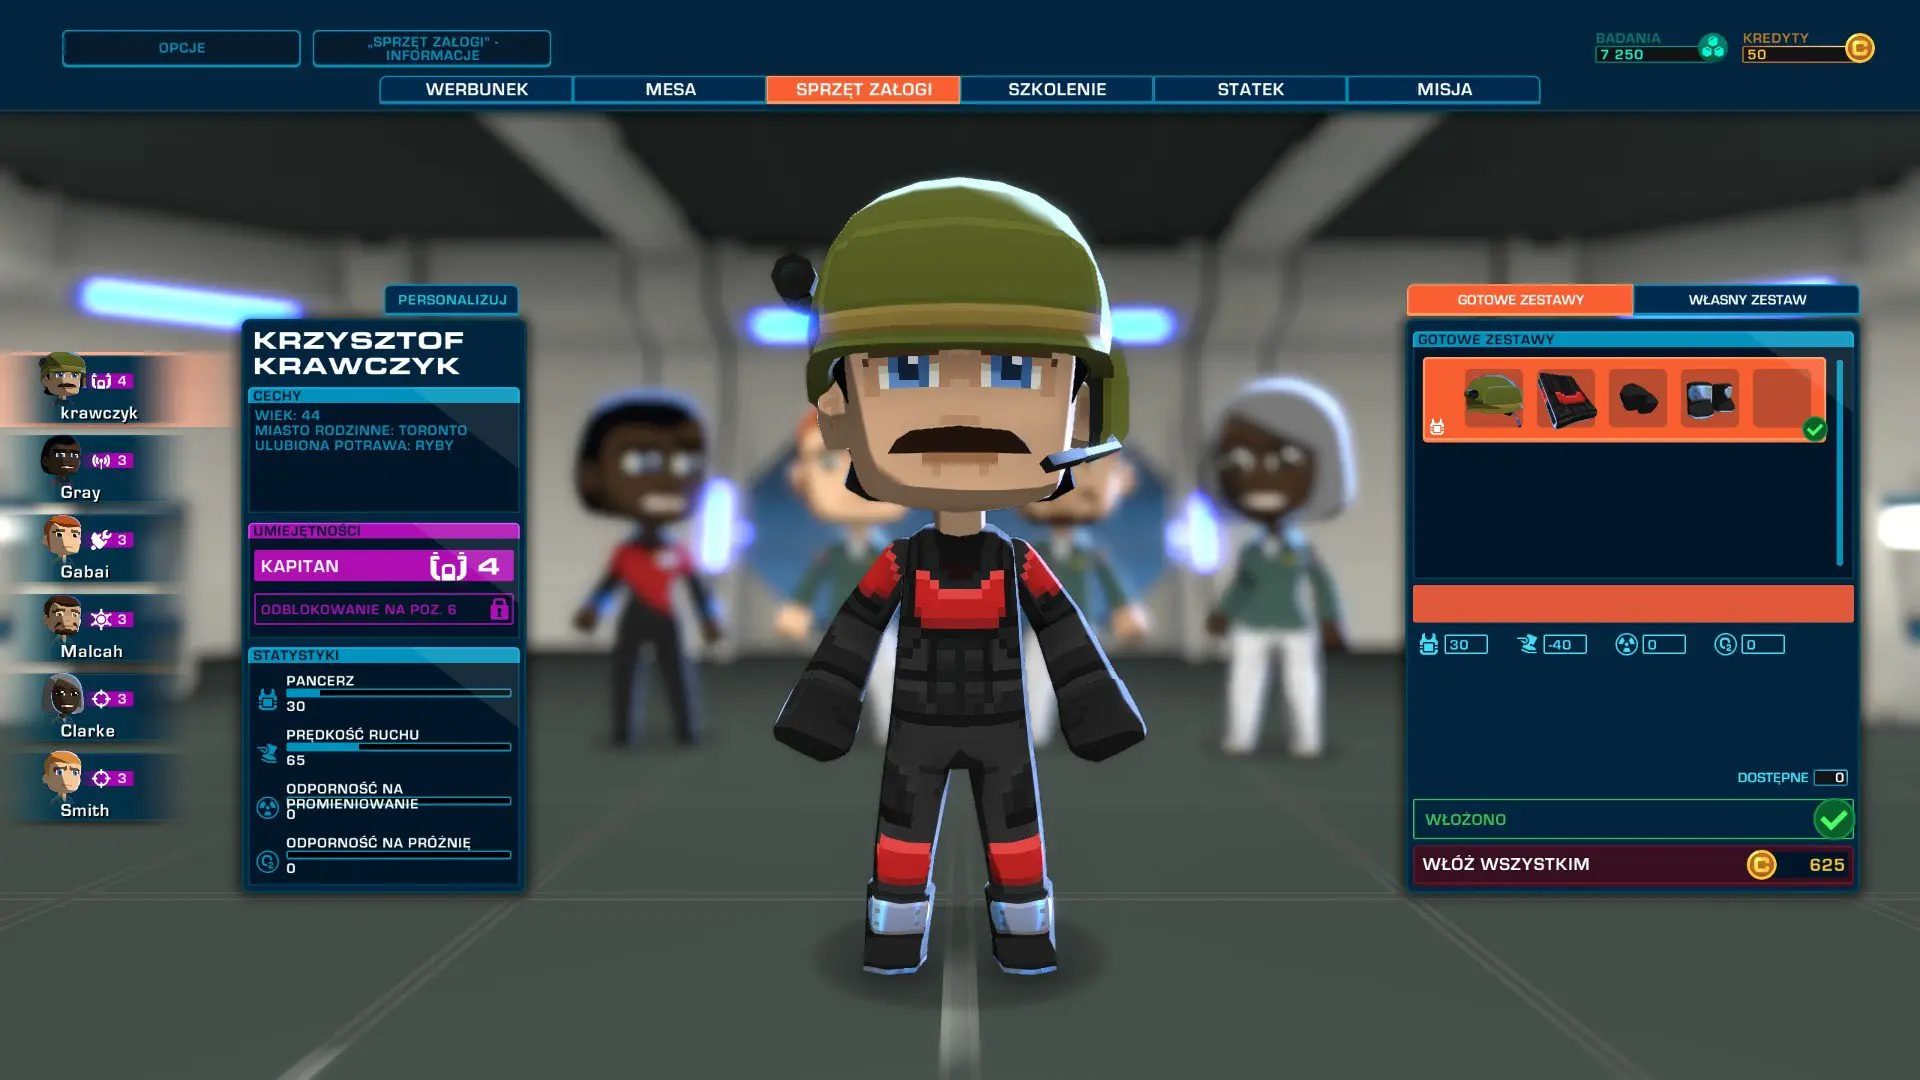
Task: Click the green helmet item icon
Action: pos(1493,398)
